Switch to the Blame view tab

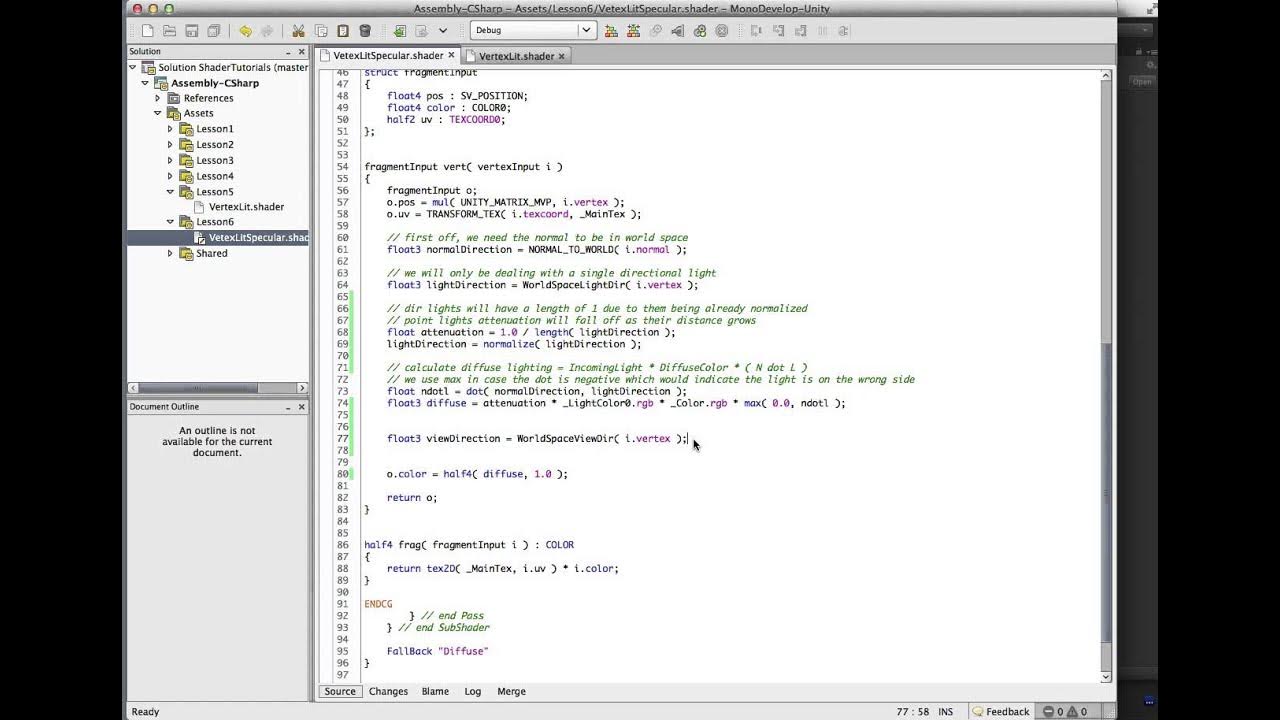pos(435,691)
